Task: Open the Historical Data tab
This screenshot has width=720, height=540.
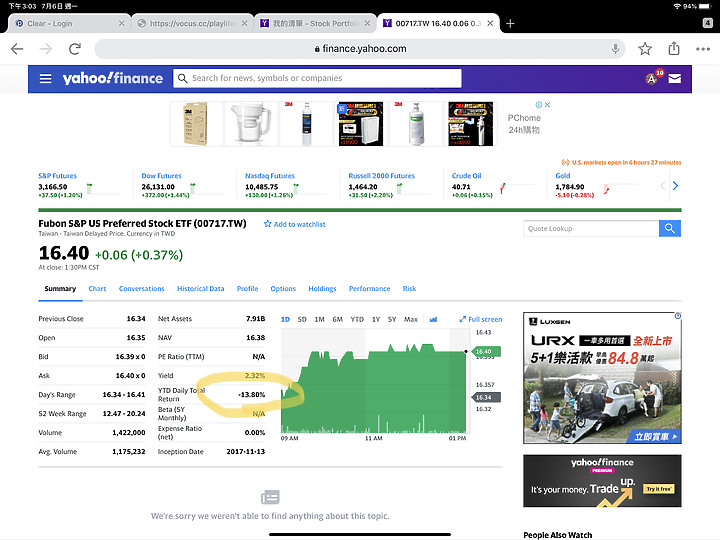Action: 201,289
